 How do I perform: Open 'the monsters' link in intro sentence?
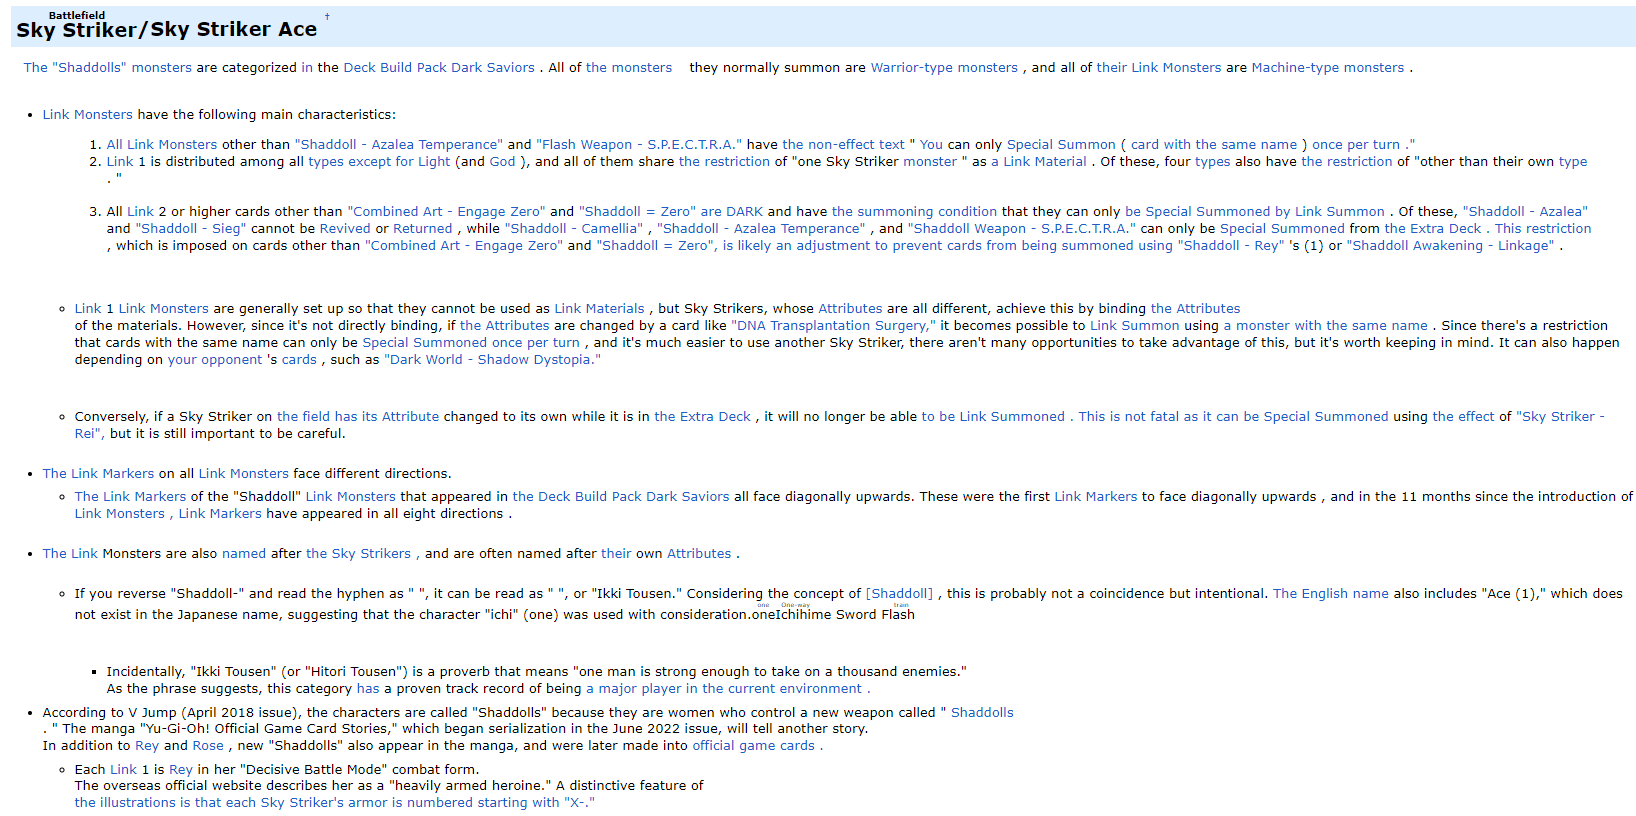pos(629,68)
